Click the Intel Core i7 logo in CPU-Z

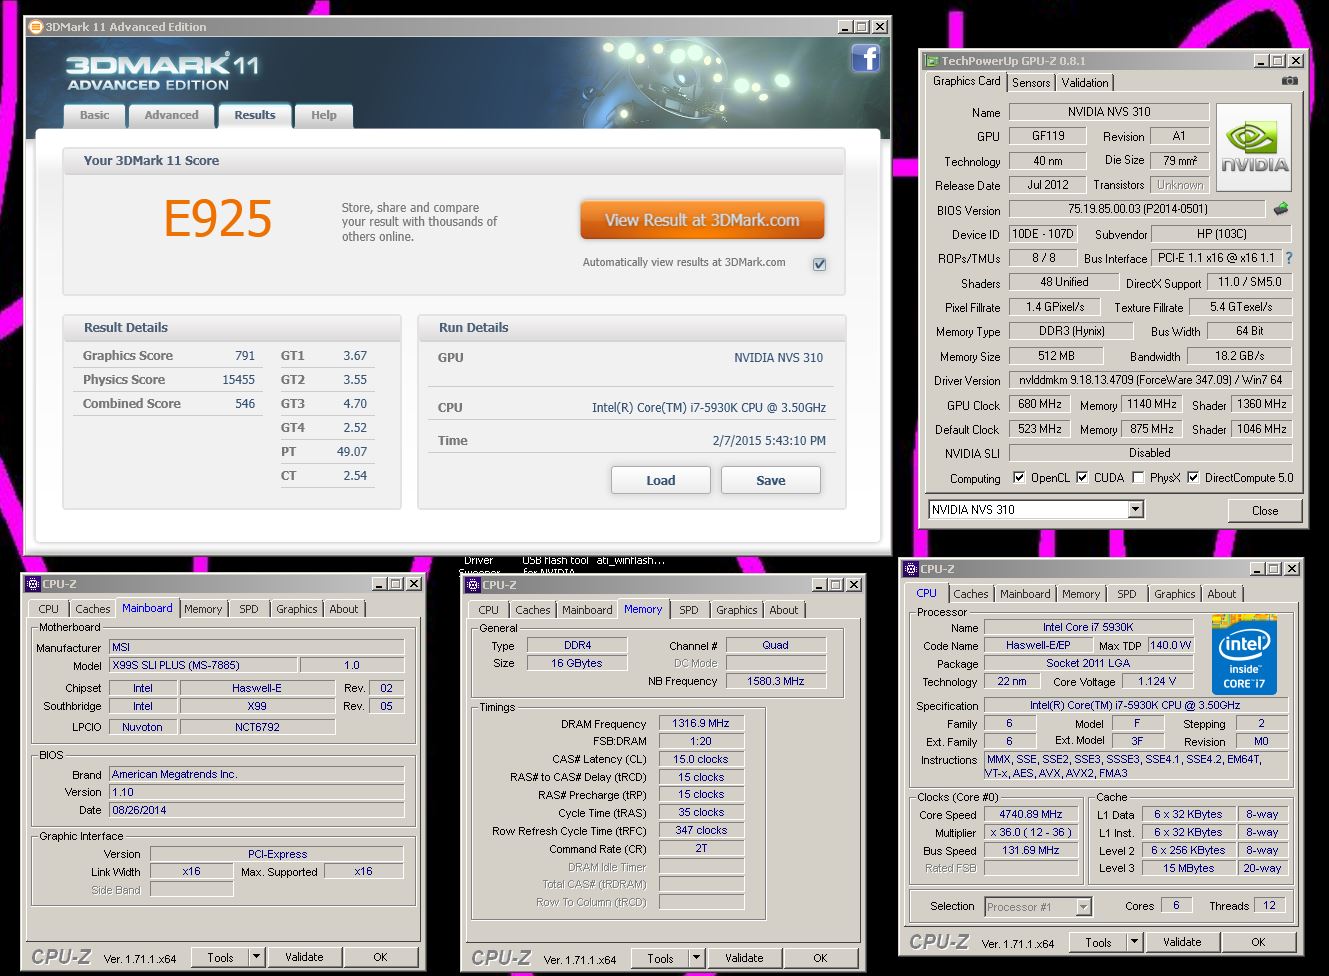(x=1244, y=654)
